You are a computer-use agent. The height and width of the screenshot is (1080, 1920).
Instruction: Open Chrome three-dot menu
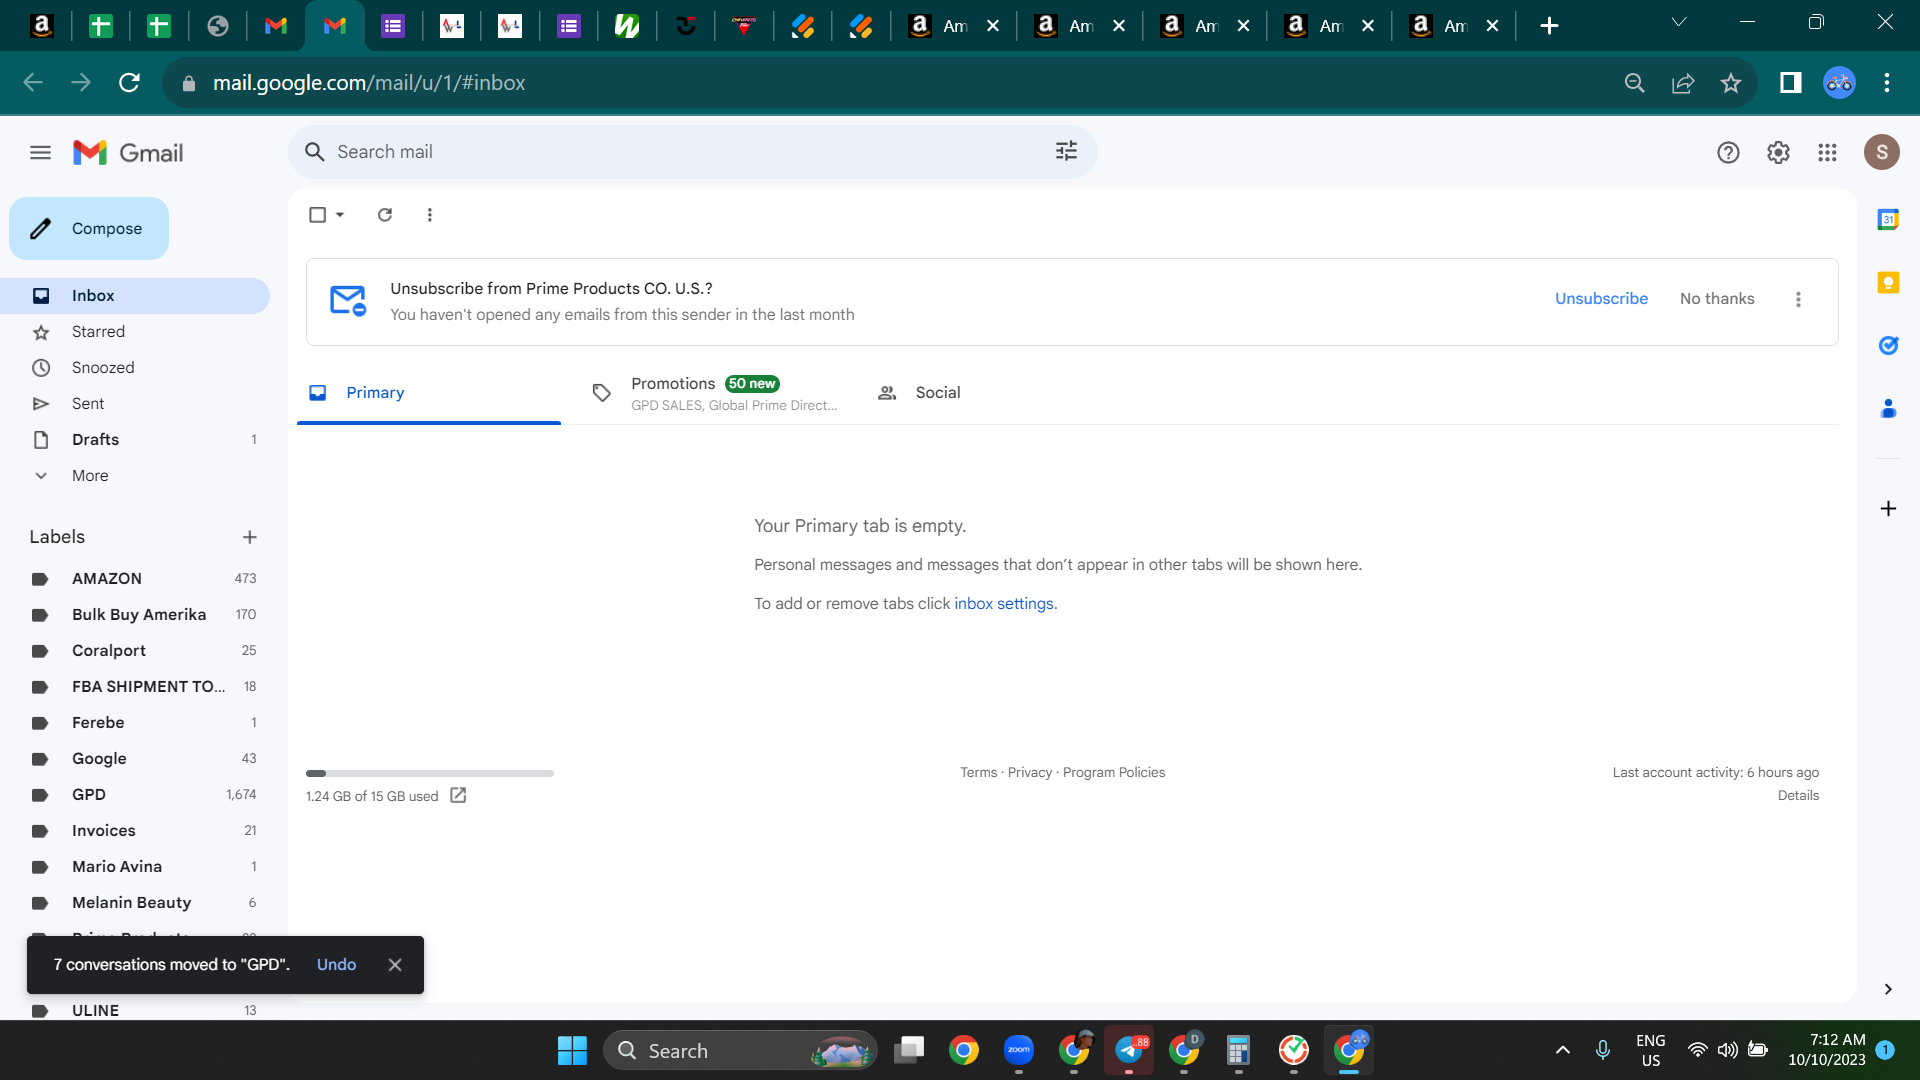pos(1887,83)
